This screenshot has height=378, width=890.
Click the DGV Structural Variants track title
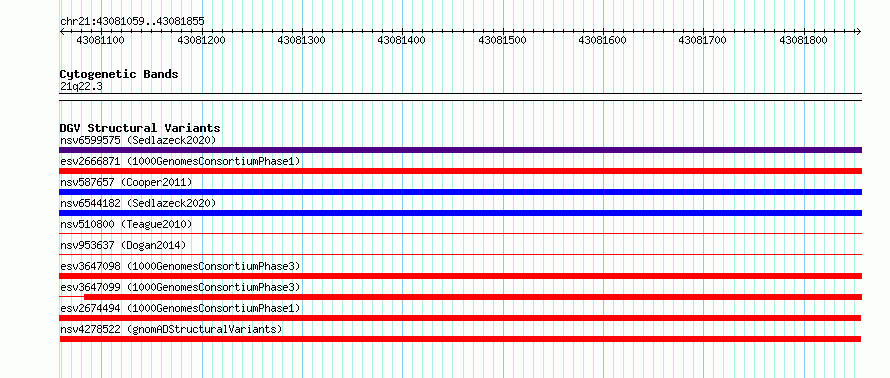pyautogui.click(x=140, y=128)
